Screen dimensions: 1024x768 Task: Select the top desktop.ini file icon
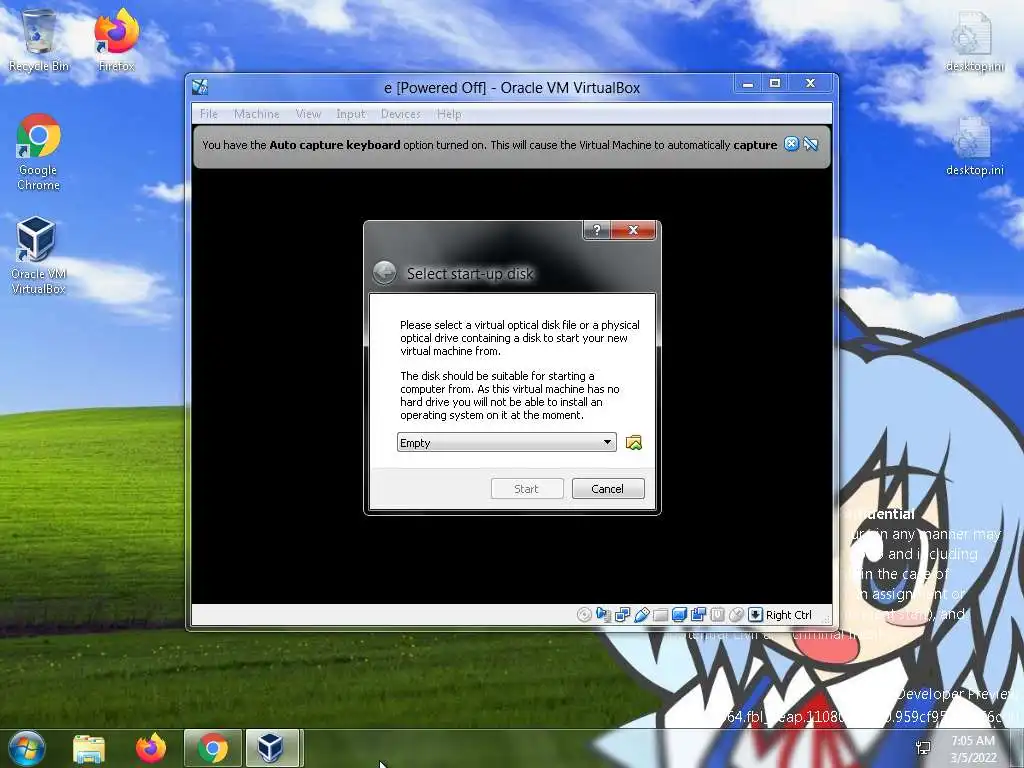[x=974, y=40]
